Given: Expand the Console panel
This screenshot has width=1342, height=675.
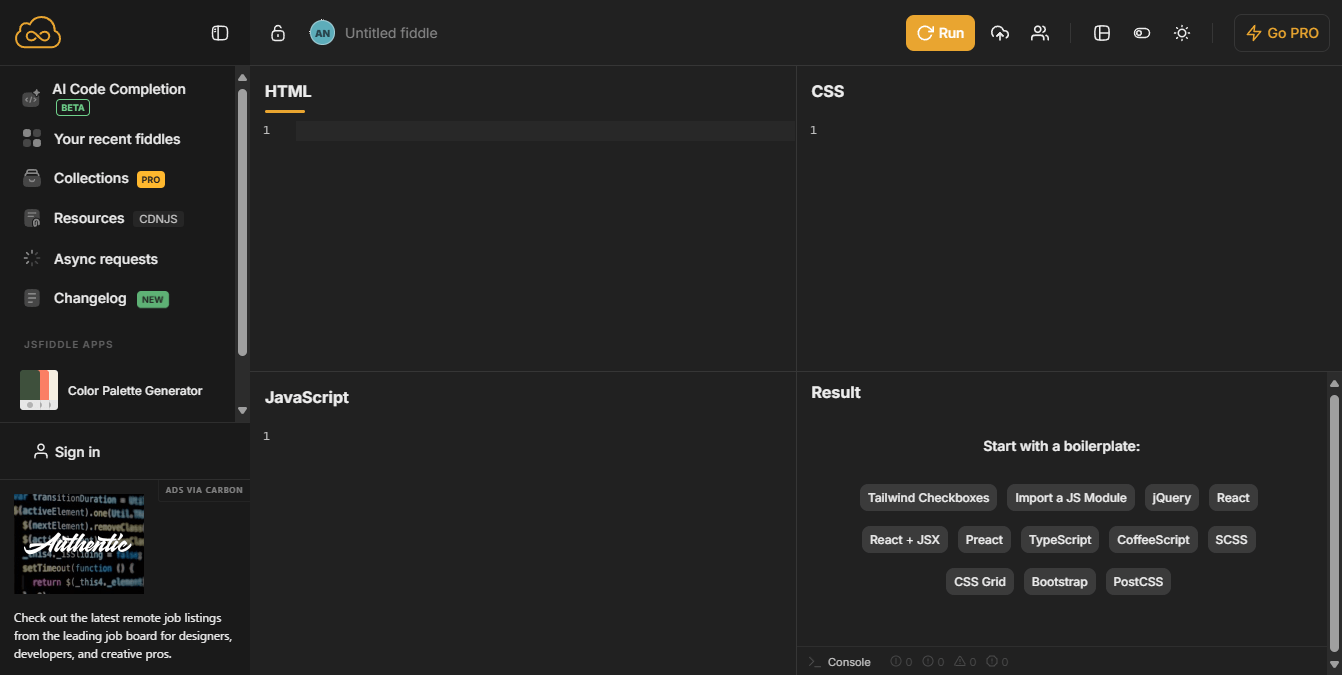Looking at the screenshot, I should point(841,662).
